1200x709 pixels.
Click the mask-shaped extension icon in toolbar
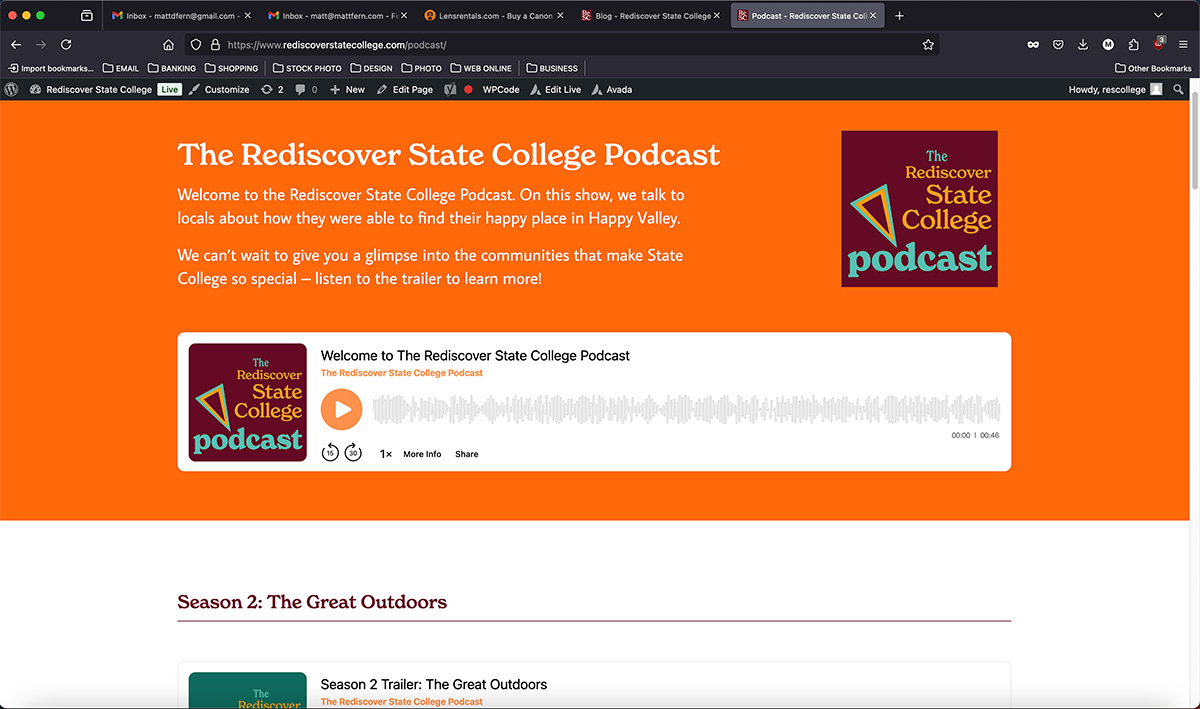pyautogui.click(x=1033, y=45)
